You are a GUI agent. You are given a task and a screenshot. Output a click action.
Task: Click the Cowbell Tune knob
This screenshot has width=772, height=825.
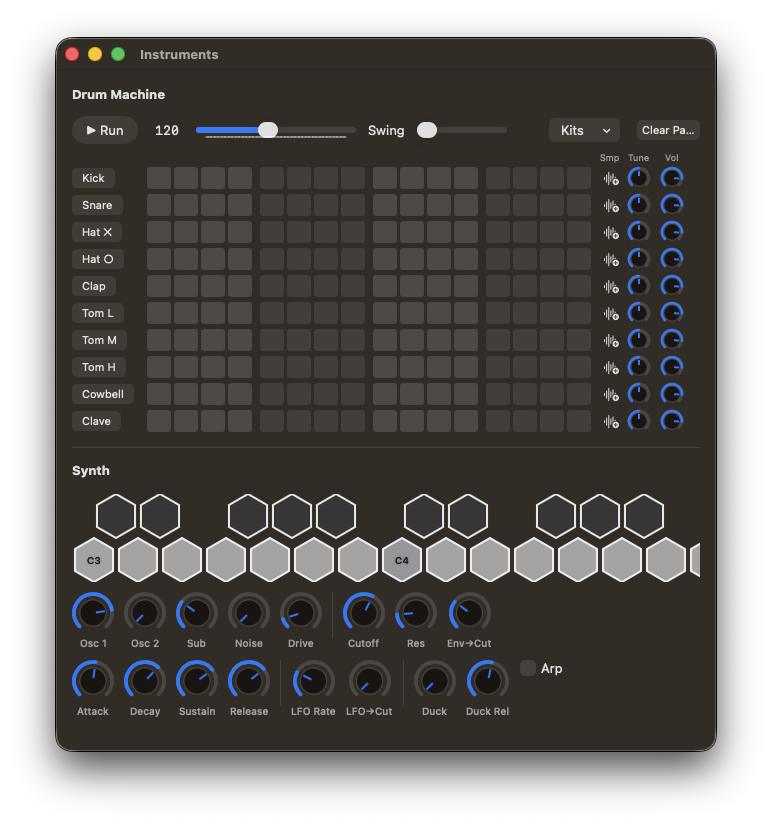point(638,394)
